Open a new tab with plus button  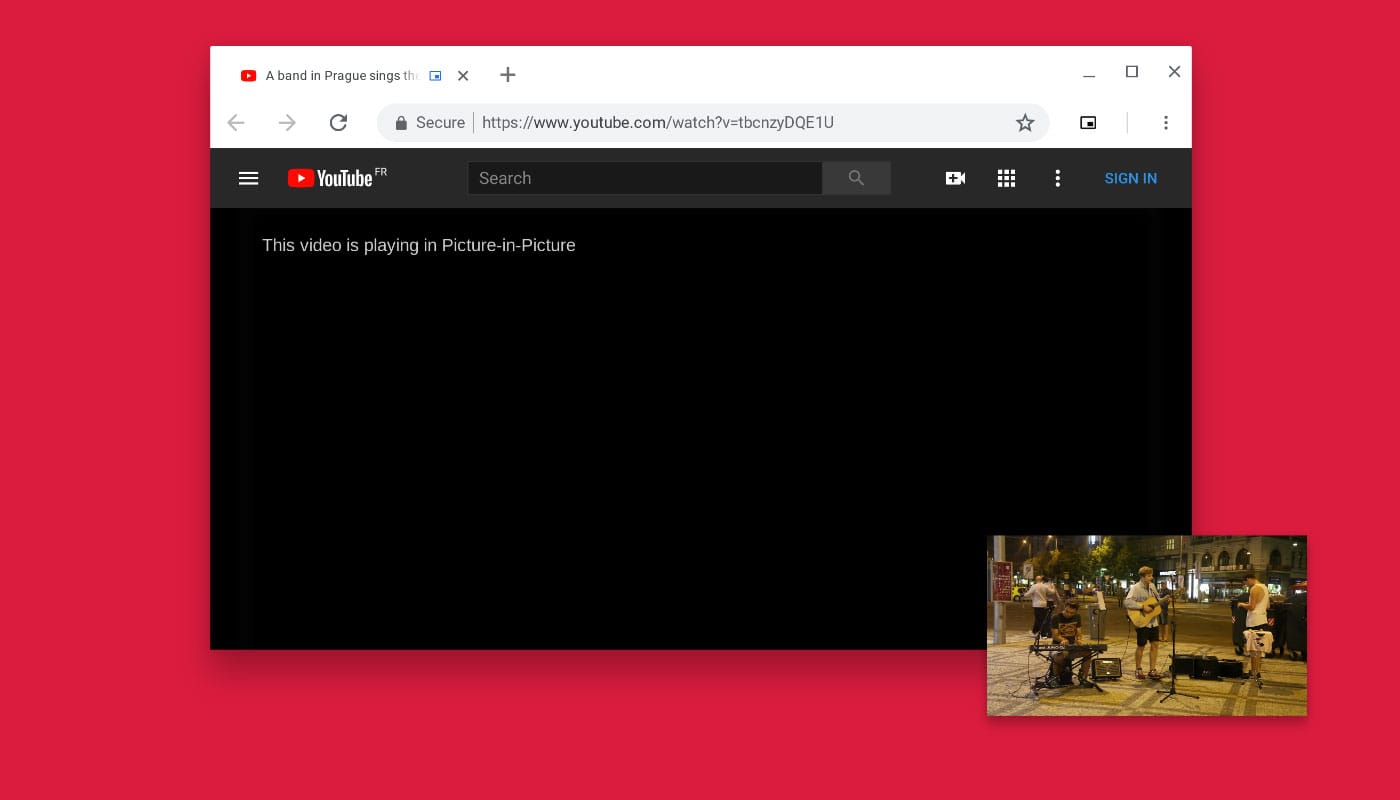coord(508,75)
